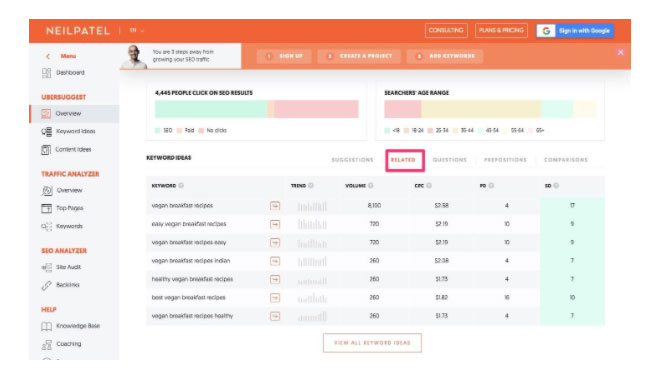Close the onboarding steps banner

[620, 52]
